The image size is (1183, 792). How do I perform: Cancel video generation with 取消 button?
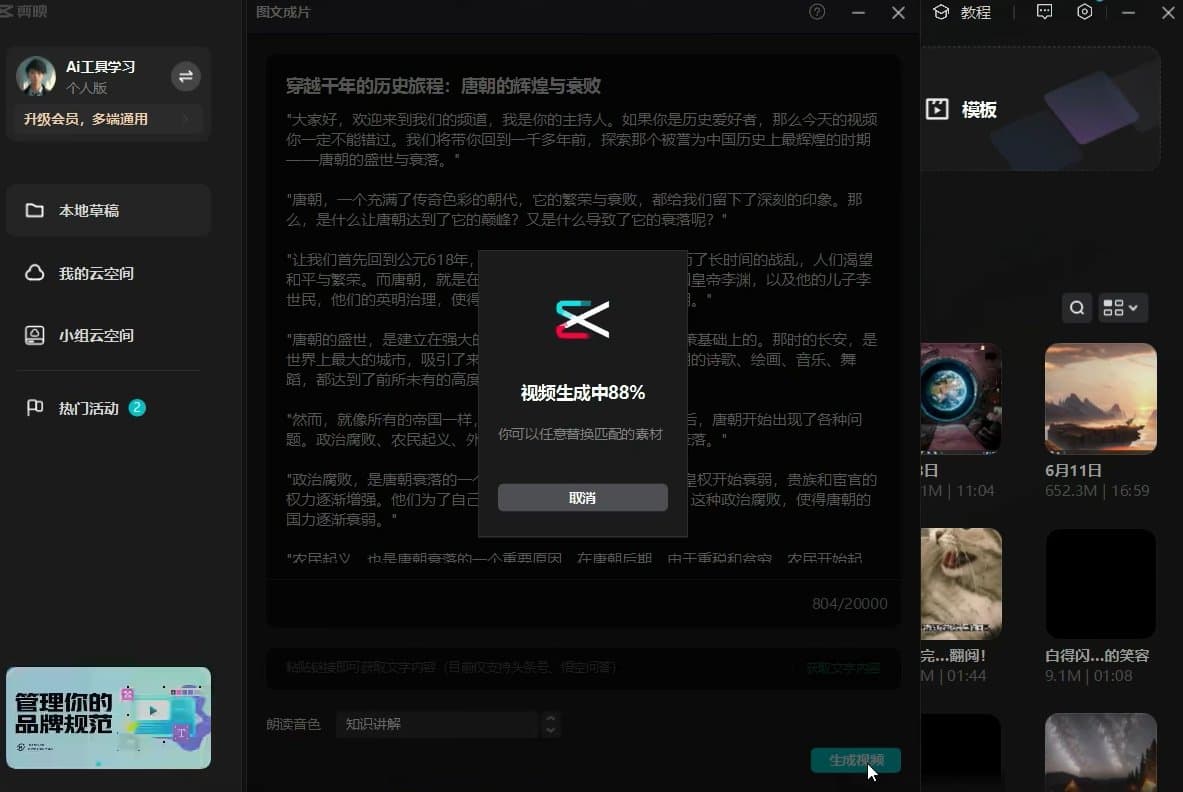(x=582, y=497)
